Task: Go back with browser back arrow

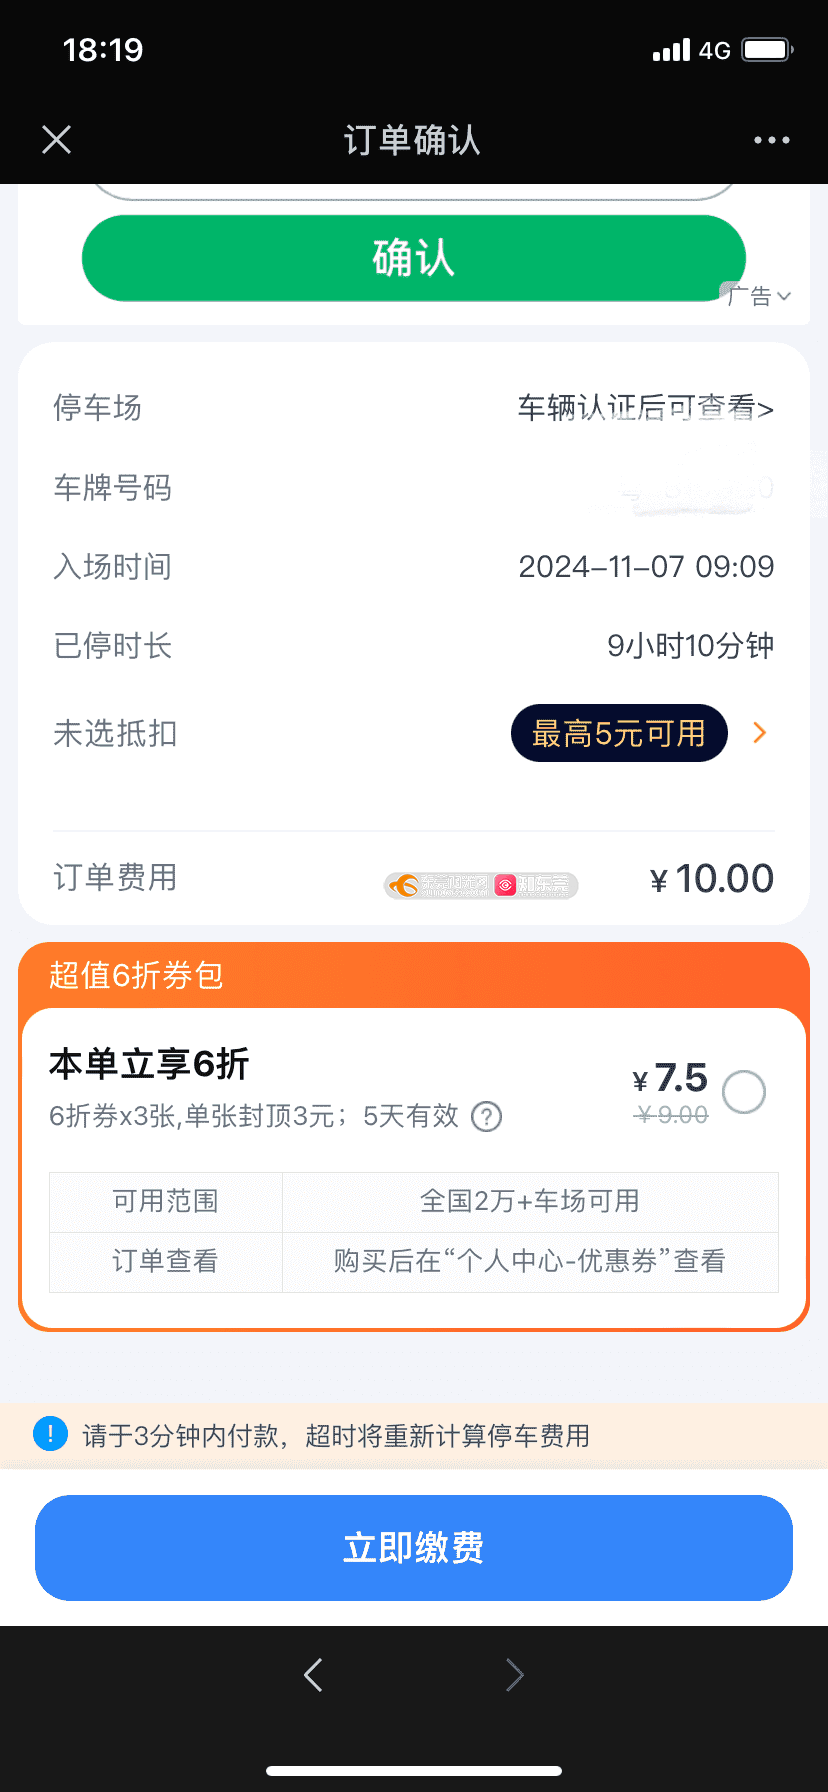Action: [x=313, y=1674]
